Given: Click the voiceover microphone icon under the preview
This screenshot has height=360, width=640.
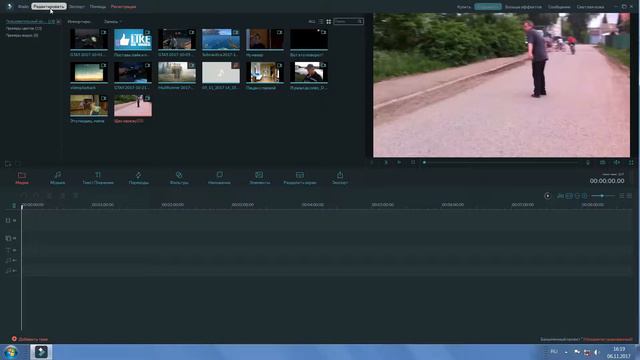Looking at the screenshot, I should (588, 162).
